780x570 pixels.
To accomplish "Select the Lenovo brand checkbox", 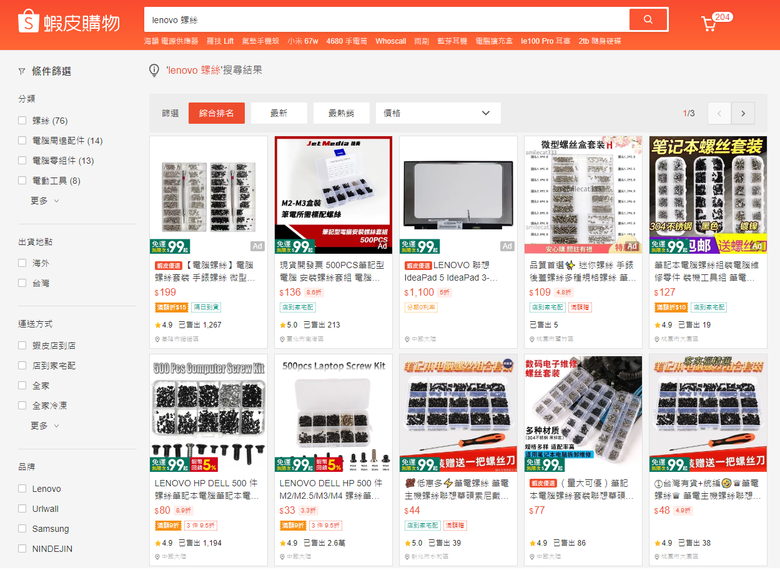I will pos(22,488).
